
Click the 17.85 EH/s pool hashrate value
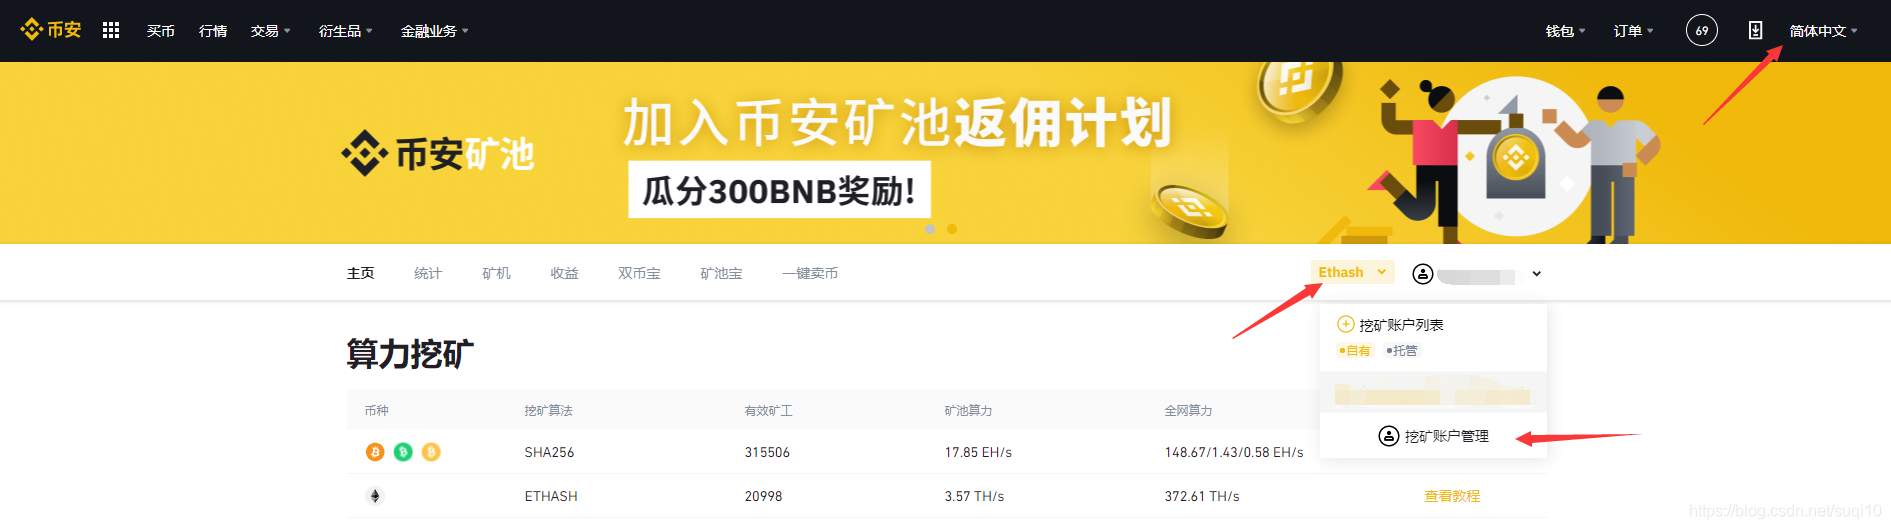coord(978,452)
